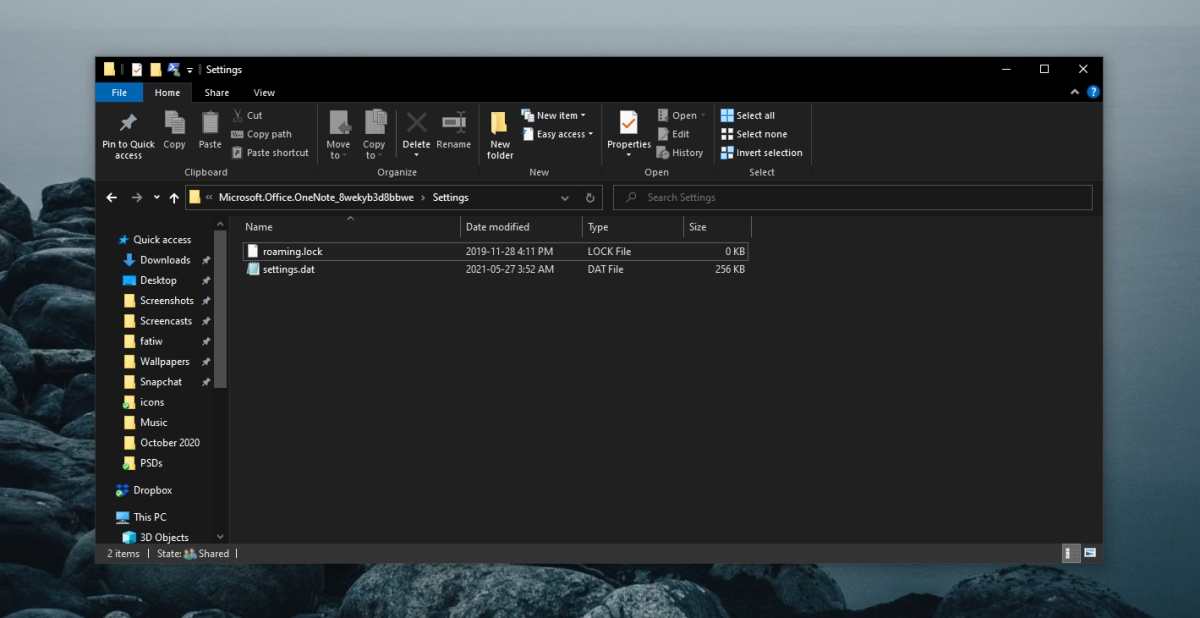This screenshot has height=618, width=1200.
Task: Click the navigation pane scrollbar
Action: [x=220, y=310]
